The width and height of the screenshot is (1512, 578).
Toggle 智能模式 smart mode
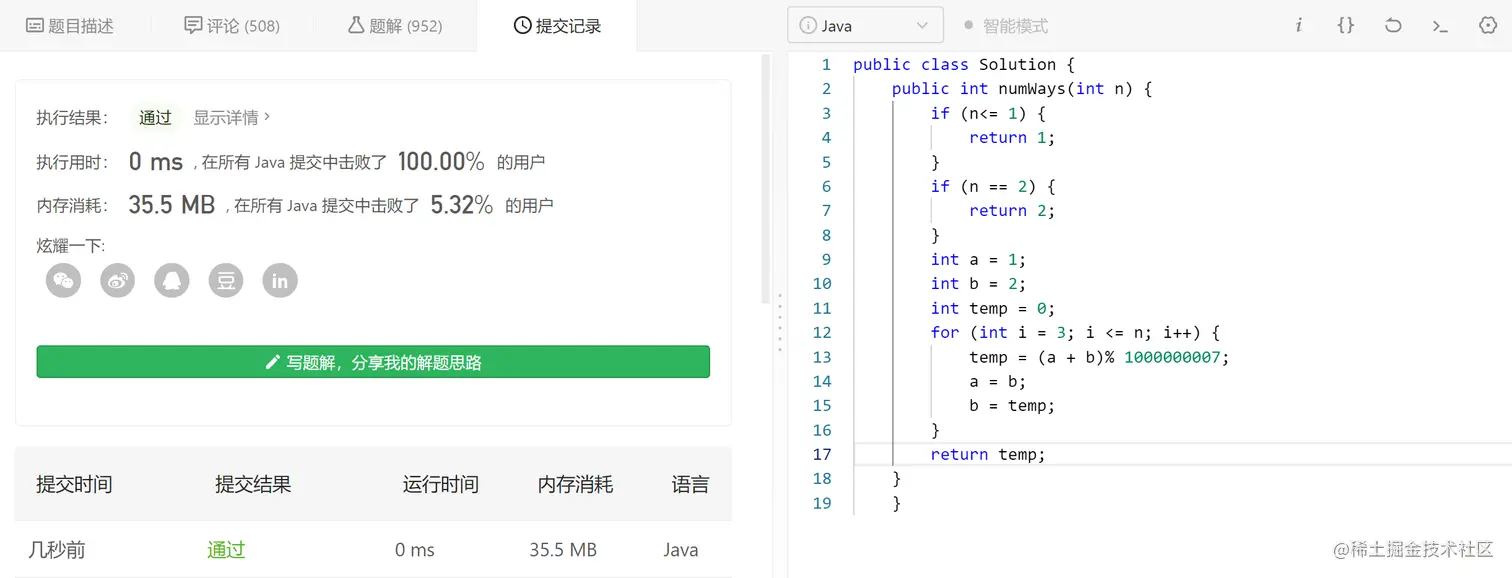tap(1005, 26)
